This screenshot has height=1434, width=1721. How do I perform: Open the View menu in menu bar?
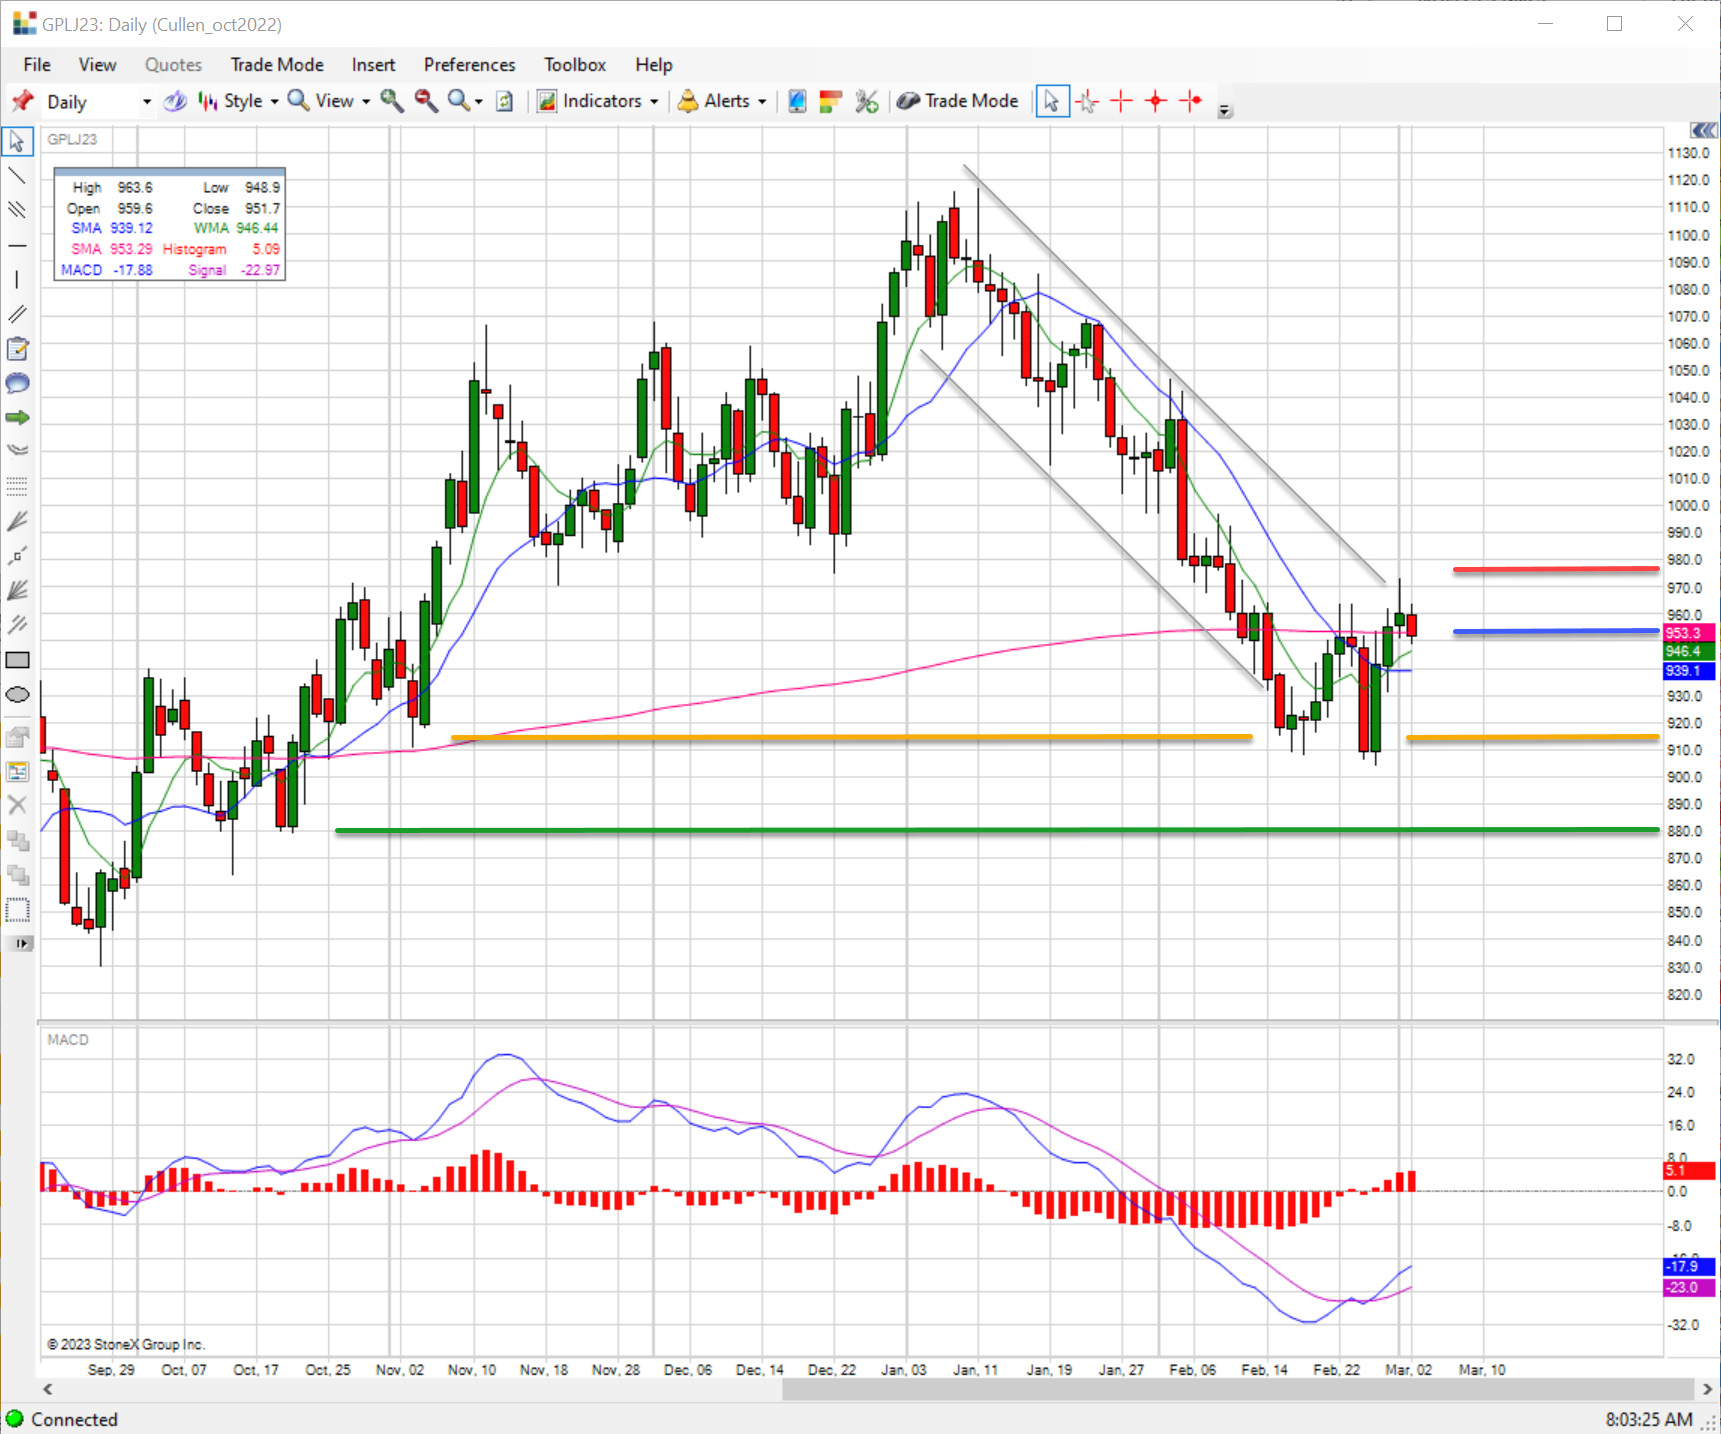(x=97, y=65)
